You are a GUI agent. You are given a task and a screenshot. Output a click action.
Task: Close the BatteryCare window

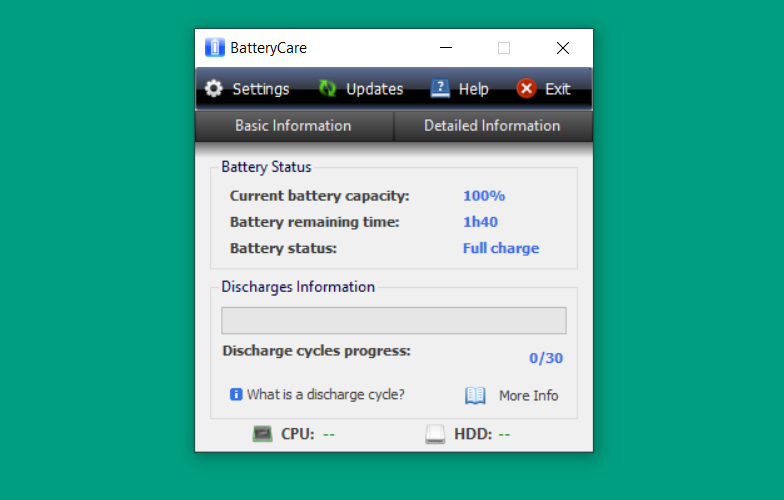click(563, 48)
